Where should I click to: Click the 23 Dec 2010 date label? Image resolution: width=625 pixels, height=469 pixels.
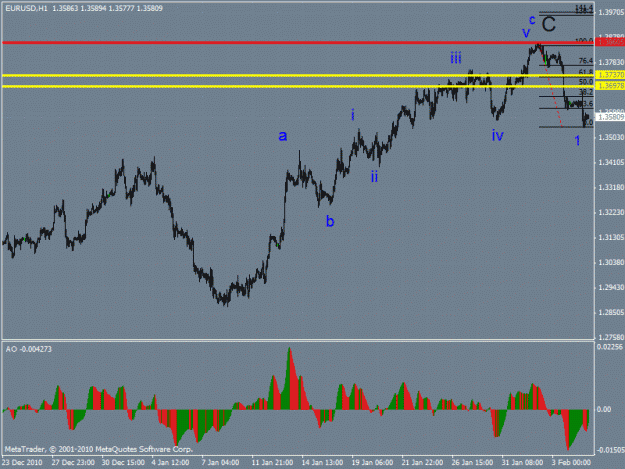click(x=22, y=462)
